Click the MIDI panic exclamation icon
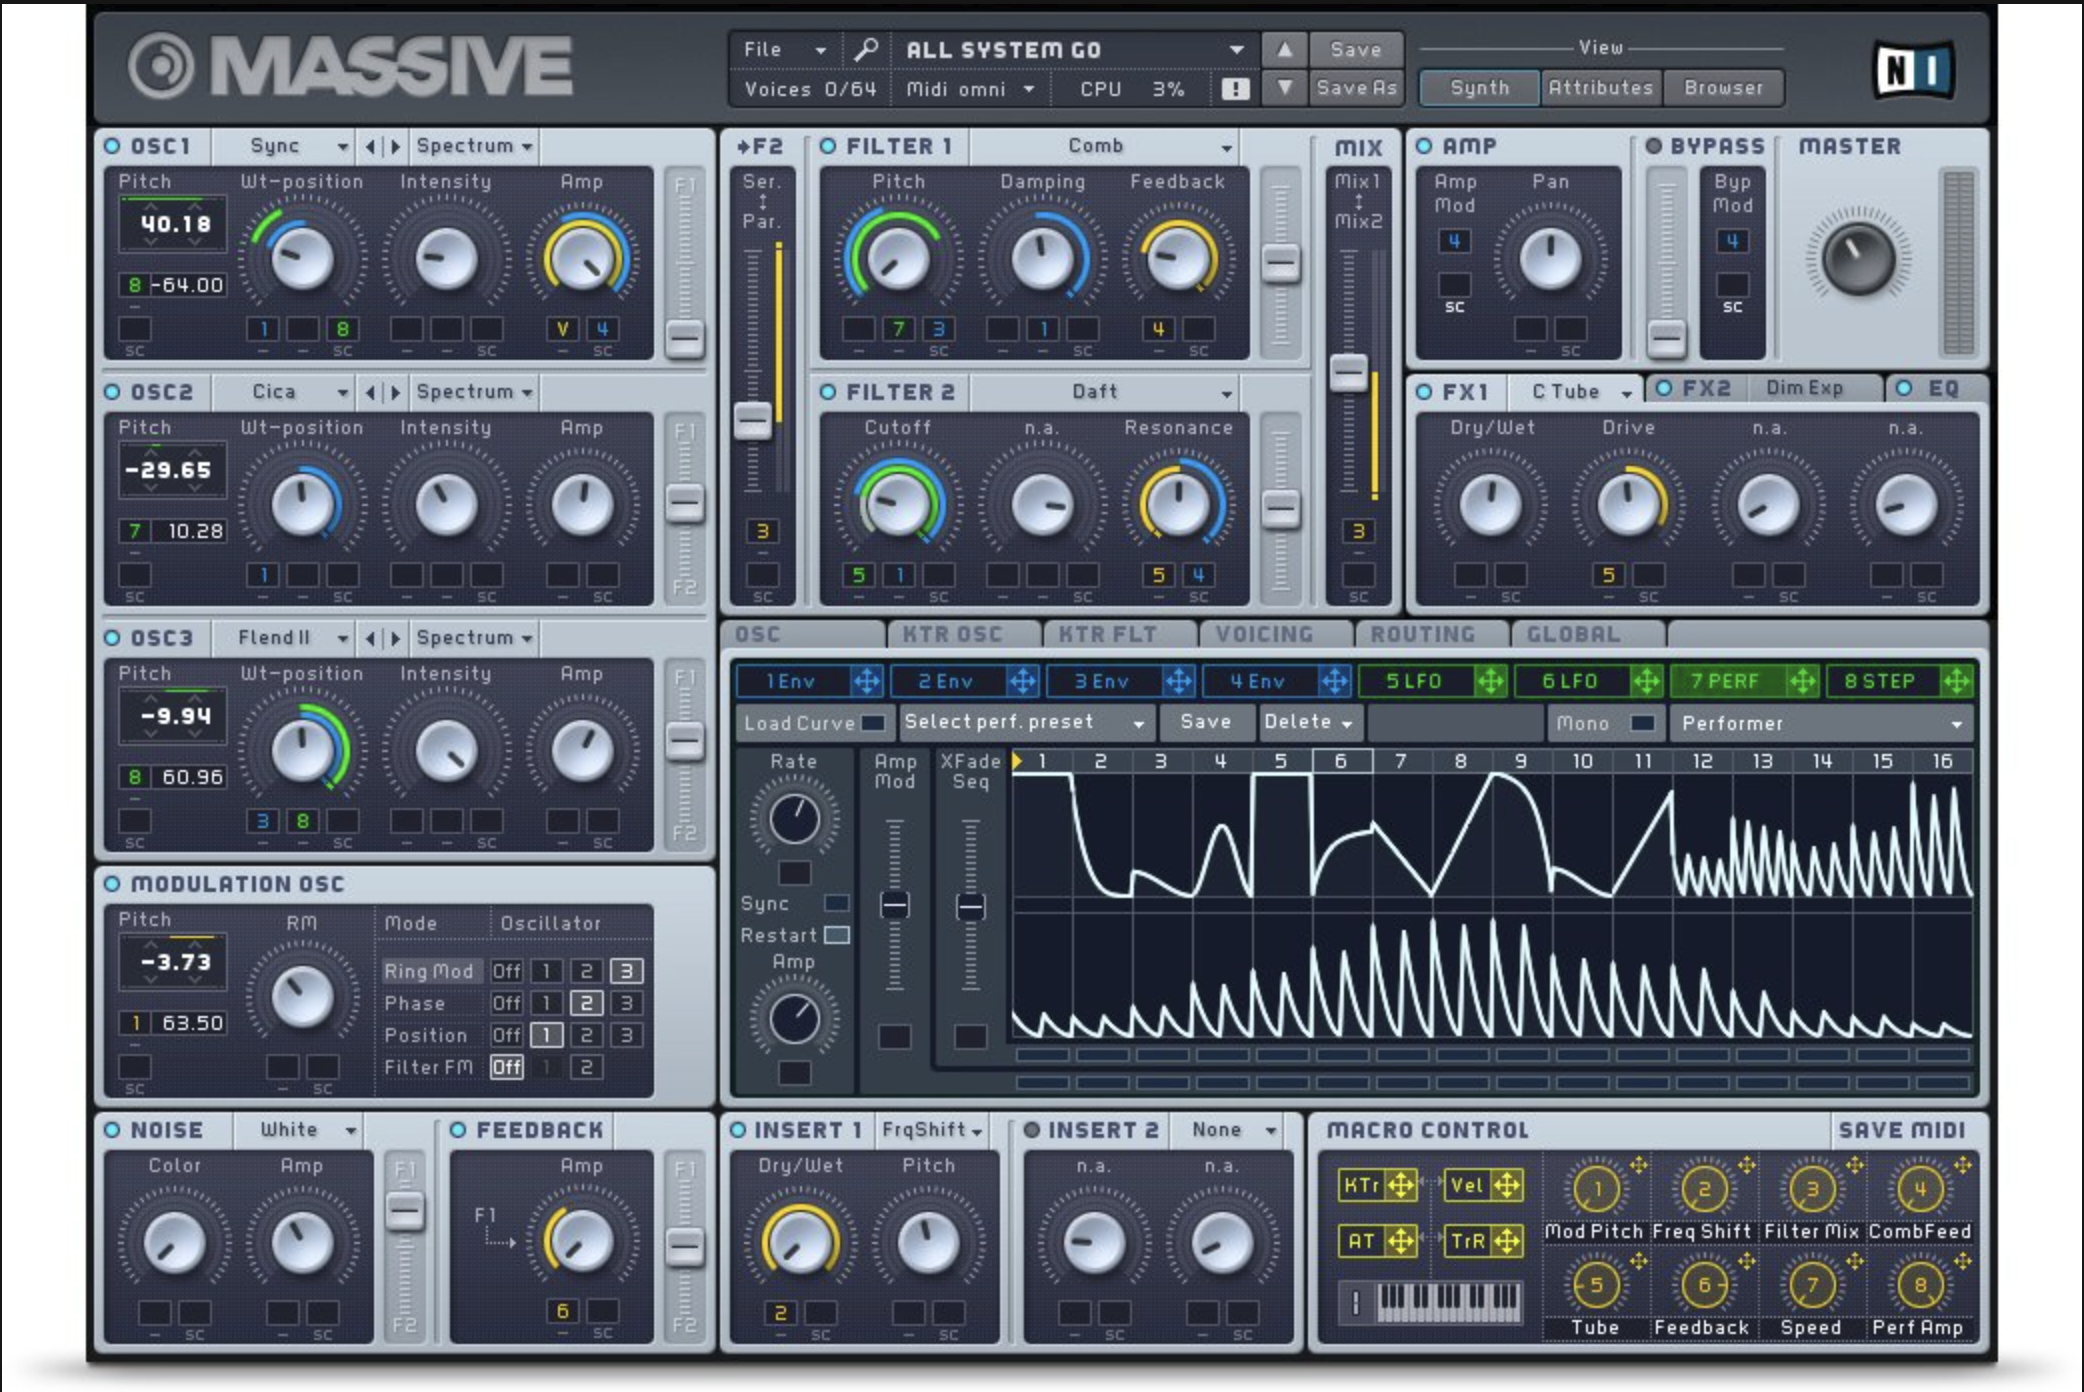The height and width of the screenshot is (1392, 2084). tap(1238, 88)
